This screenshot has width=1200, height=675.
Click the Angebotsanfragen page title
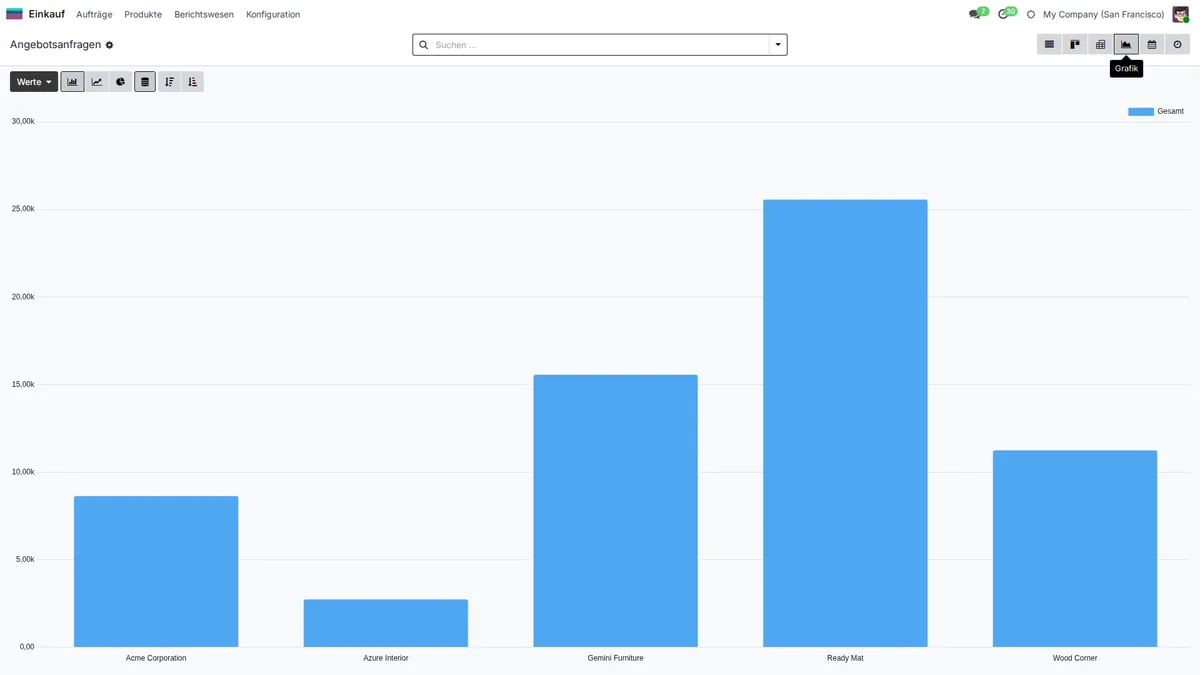[x=56, y=45]
